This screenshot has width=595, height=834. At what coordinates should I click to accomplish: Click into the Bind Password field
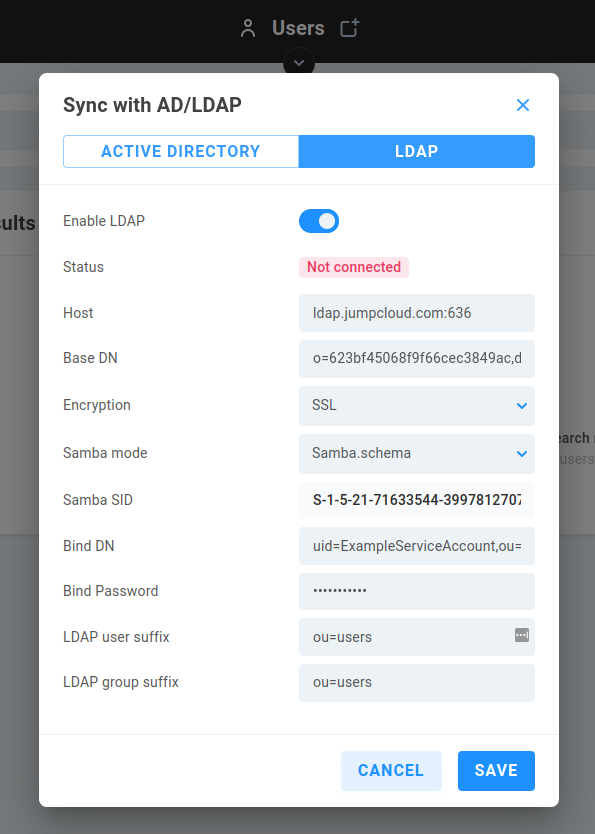coord(417,591)
